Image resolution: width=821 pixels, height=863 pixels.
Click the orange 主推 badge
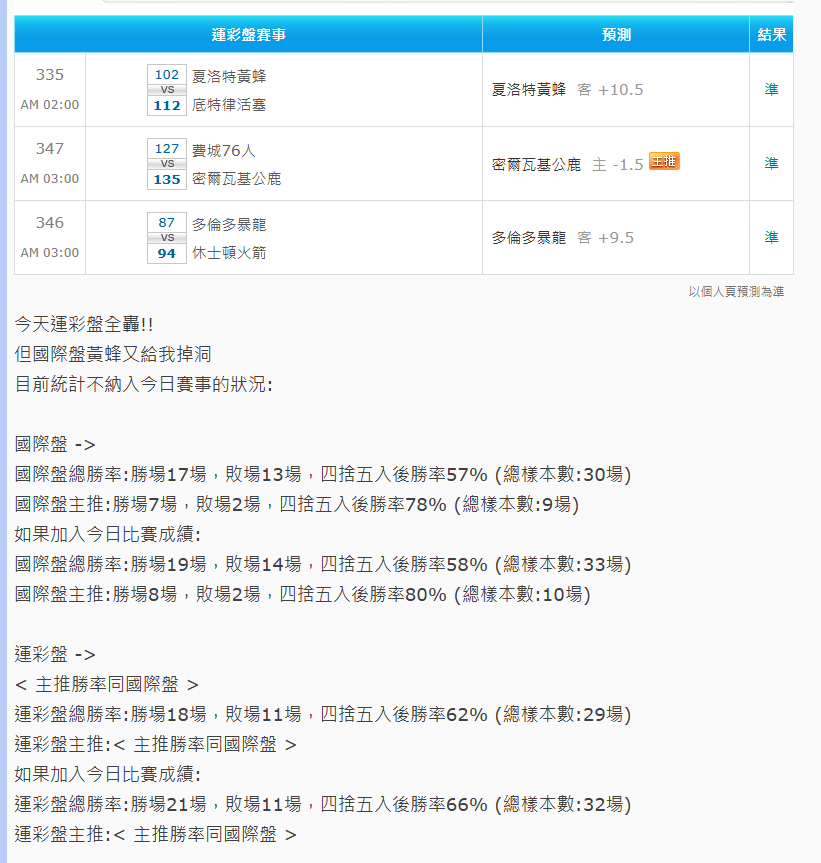click(664, 161)
